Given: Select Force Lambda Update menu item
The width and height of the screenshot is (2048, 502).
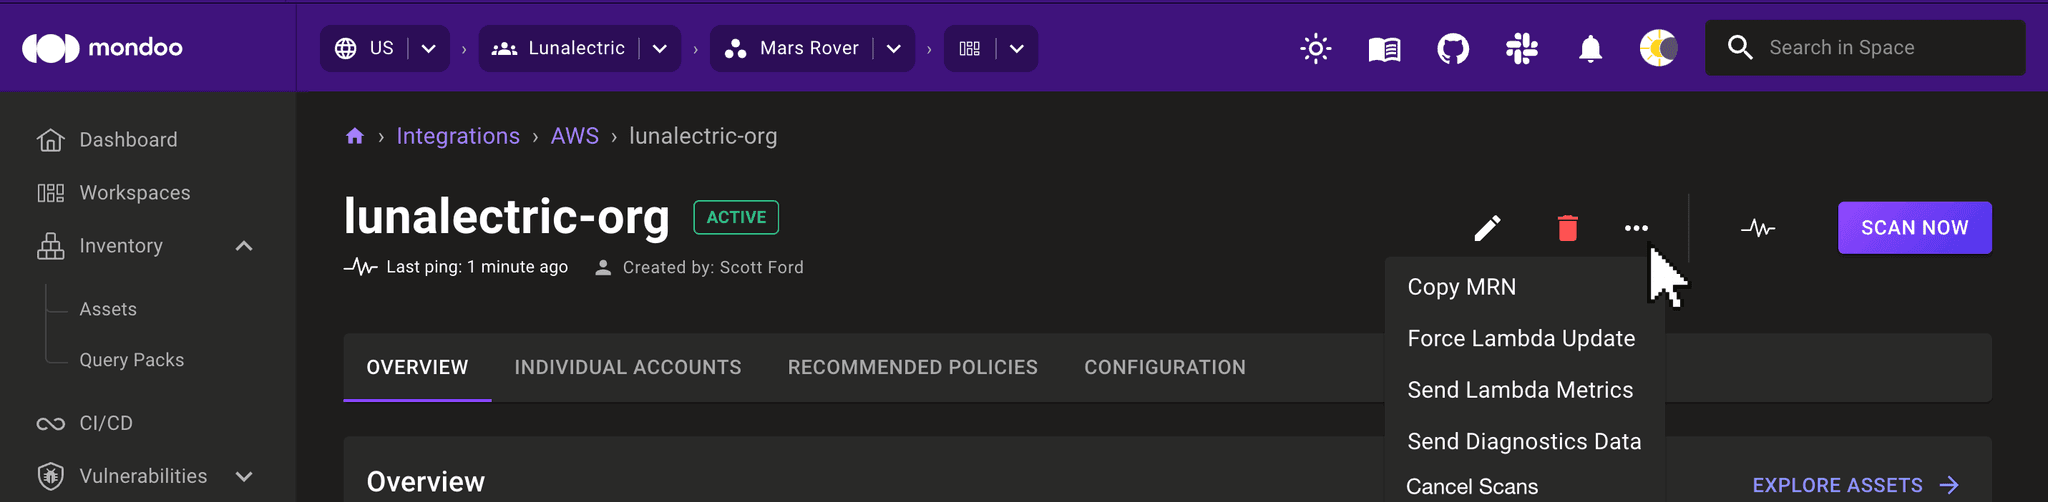Looking at the screenshot, I should coord(1521,338).
